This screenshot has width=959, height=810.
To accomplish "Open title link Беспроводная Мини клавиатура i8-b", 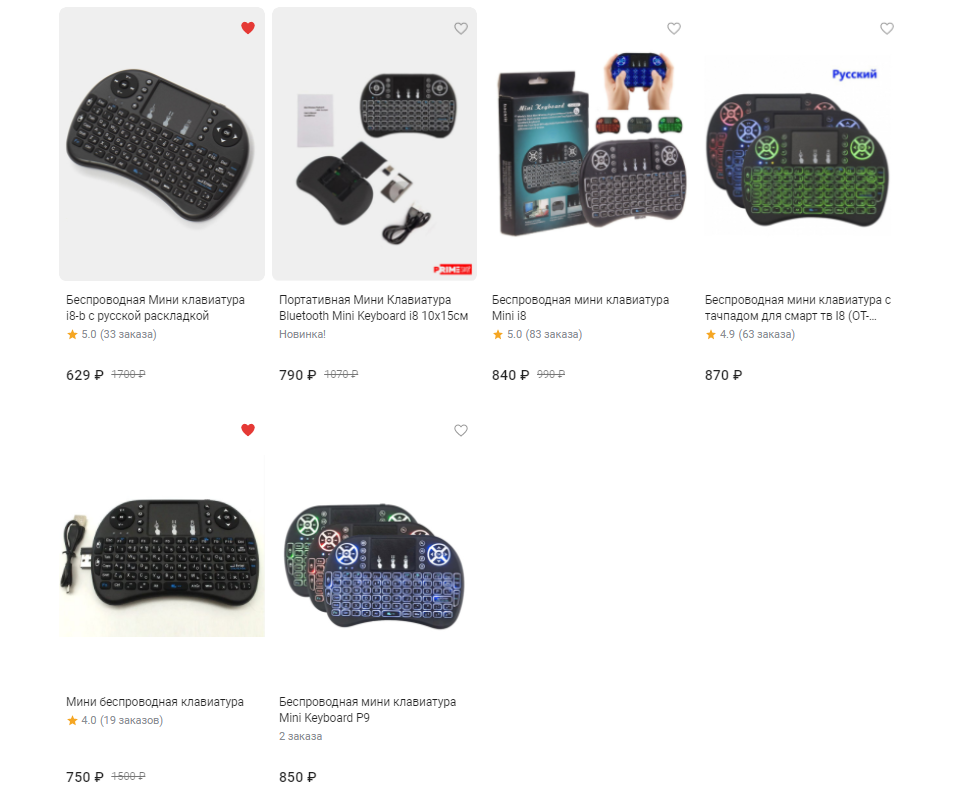I will click(155, 308).
